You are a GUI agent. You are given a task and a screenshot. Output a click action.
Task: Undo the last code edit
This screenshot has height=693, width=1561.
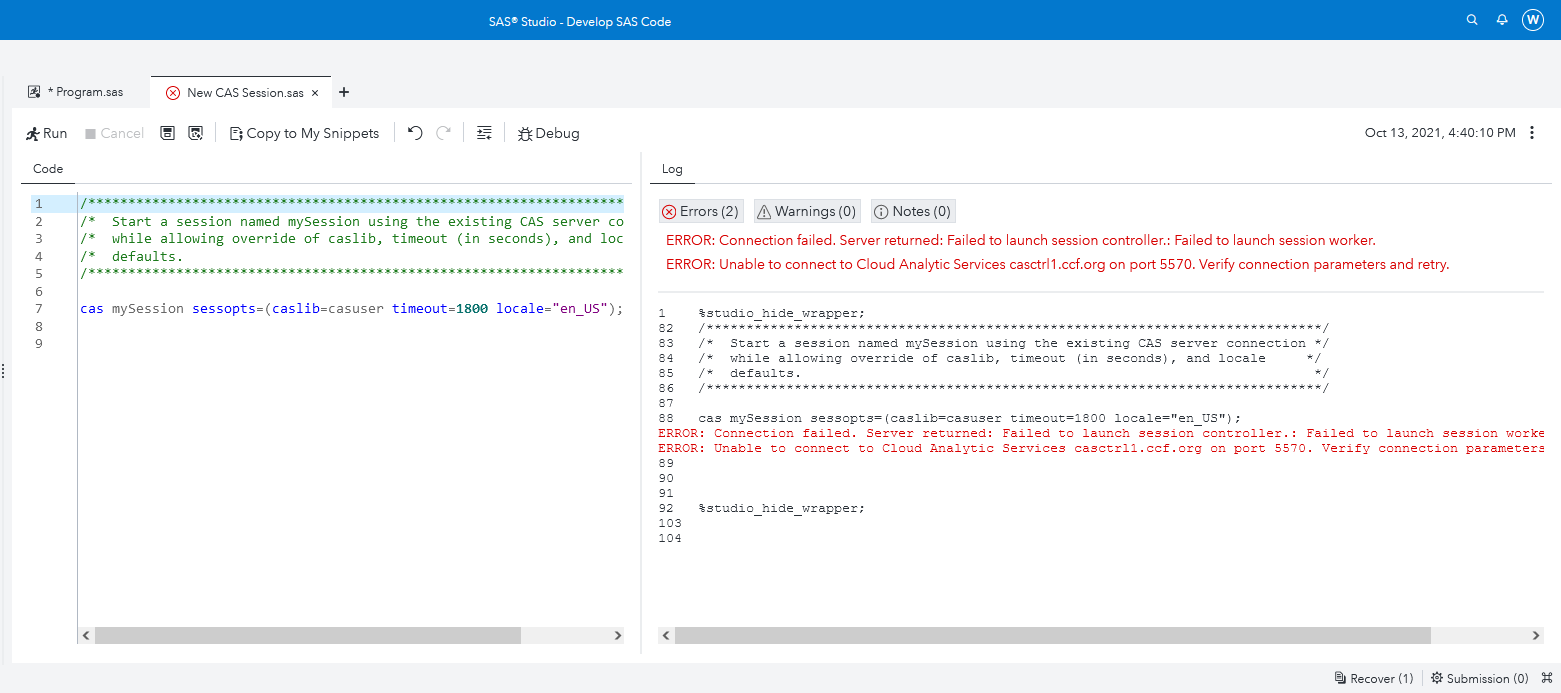pos(414,132)
